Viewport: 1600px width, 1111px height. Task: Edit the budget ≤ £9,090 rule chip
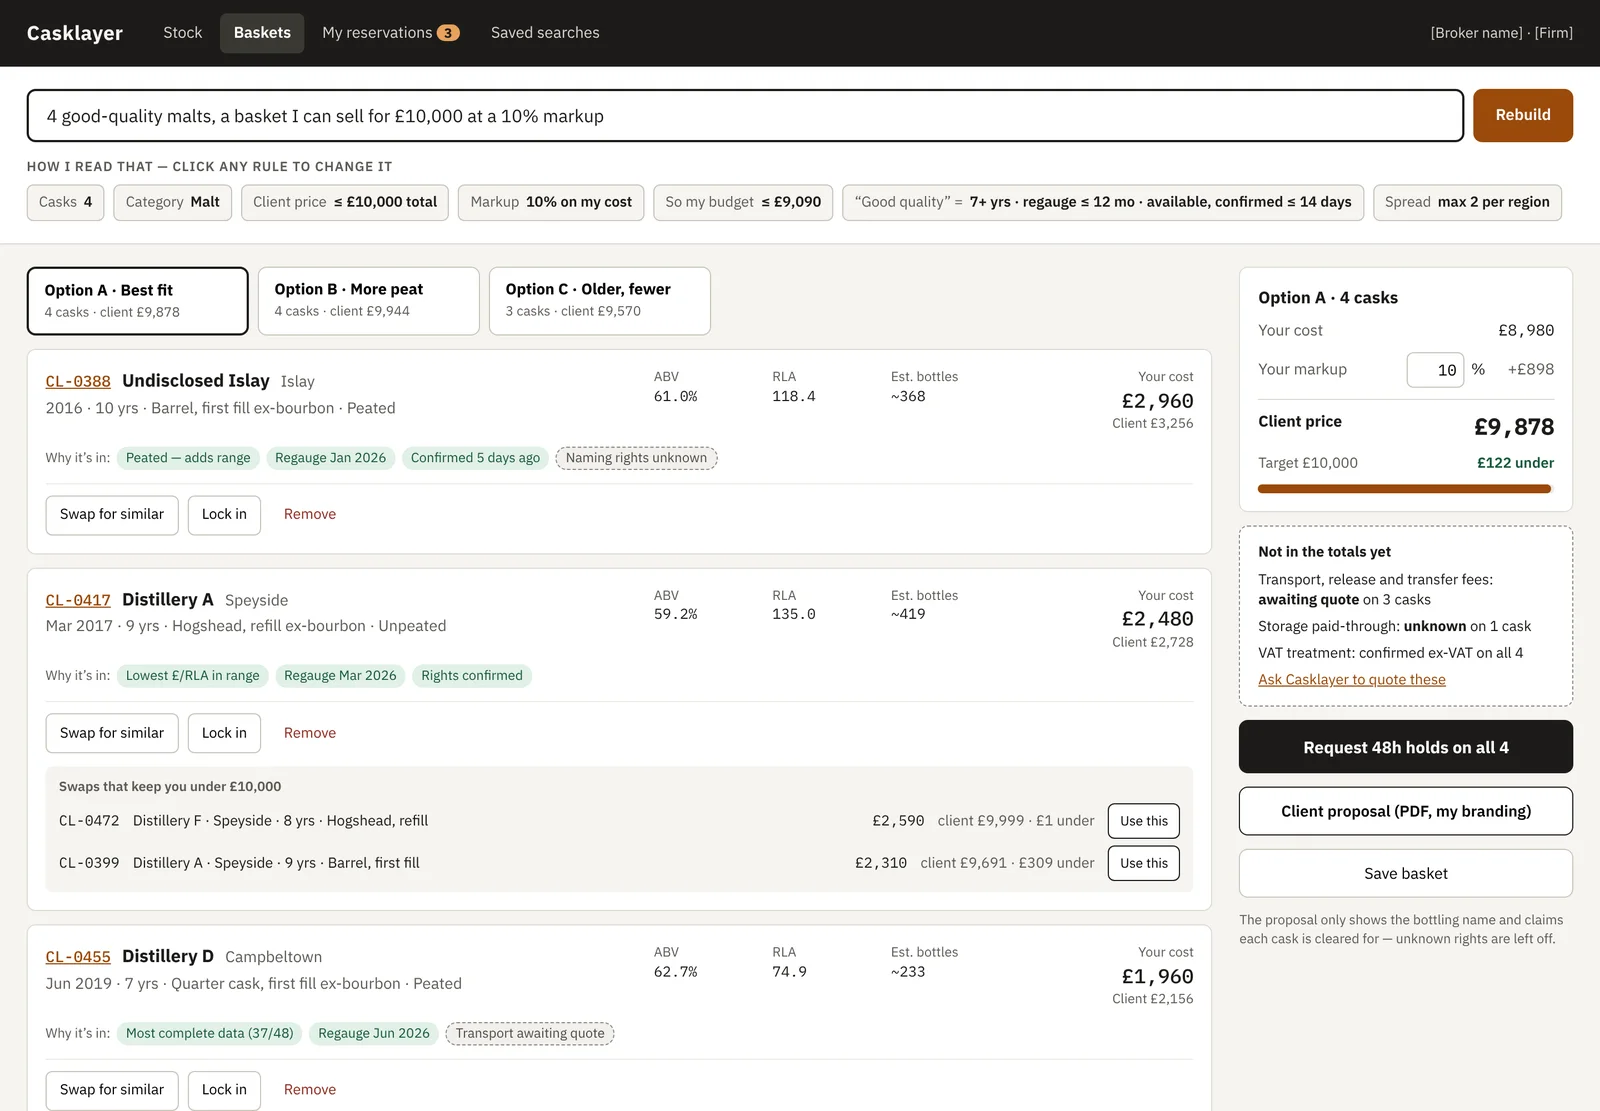tap(743, 202)
